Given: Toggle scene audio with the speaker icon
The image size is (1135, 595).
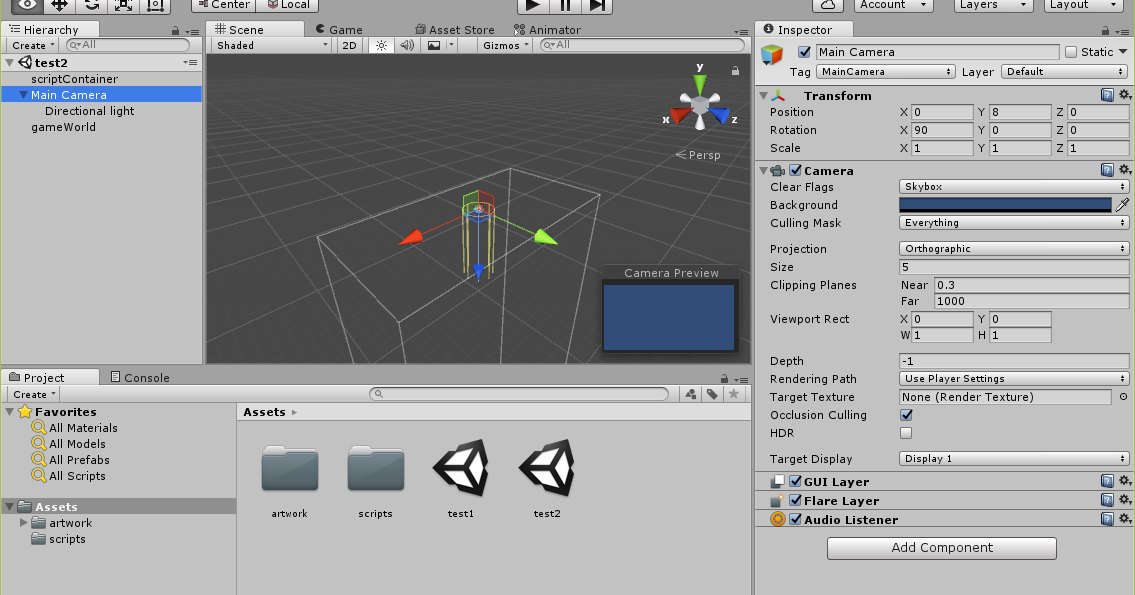Looking at the screenshot, I should (x=406, y=45).
